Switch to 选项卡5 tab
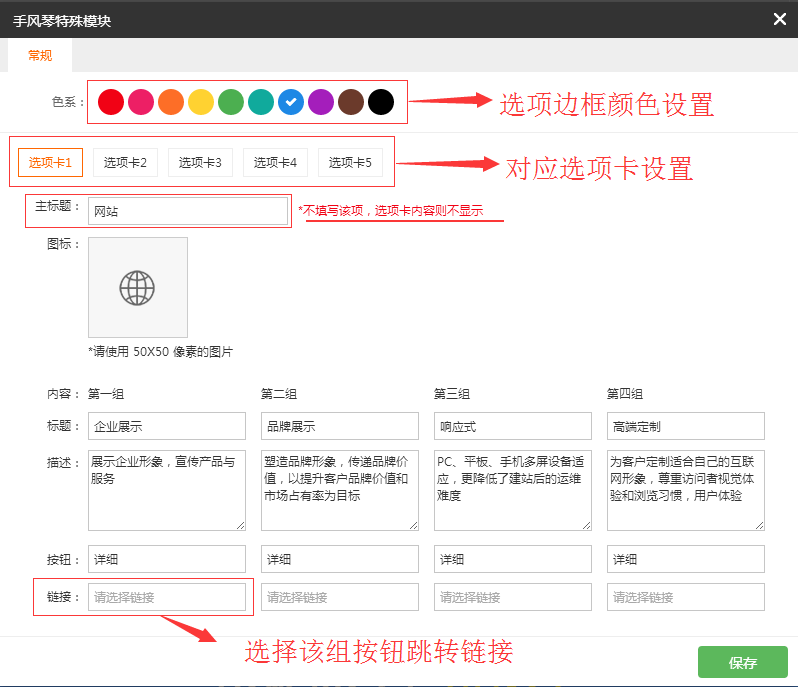This screenshot has width=798, height=687. pos(350,162)
